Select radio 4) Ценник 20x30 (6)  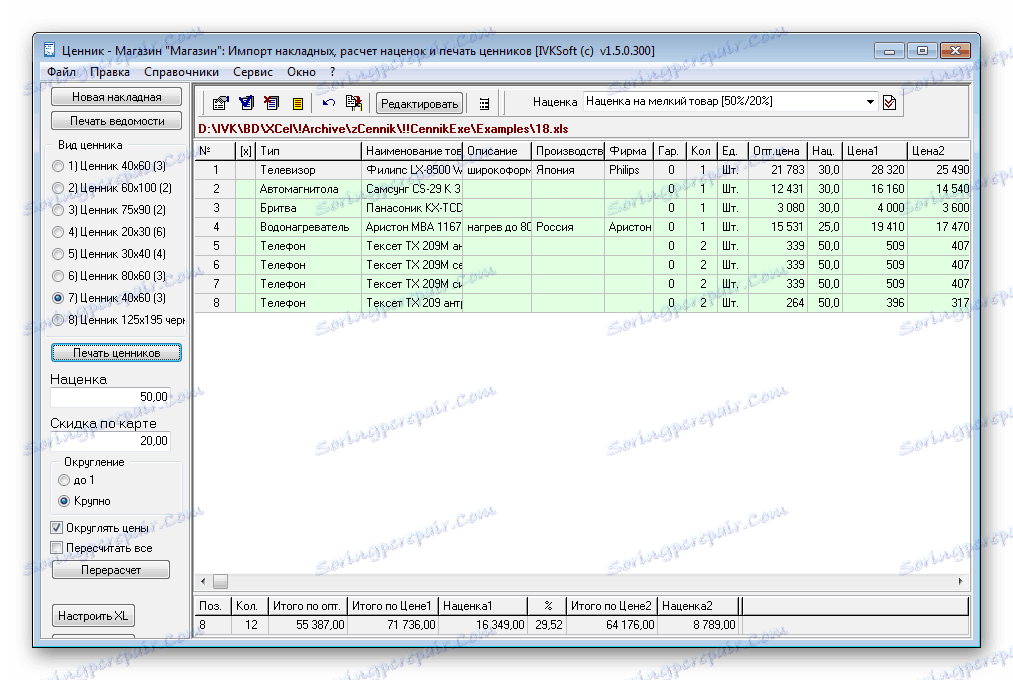(58, 232)
